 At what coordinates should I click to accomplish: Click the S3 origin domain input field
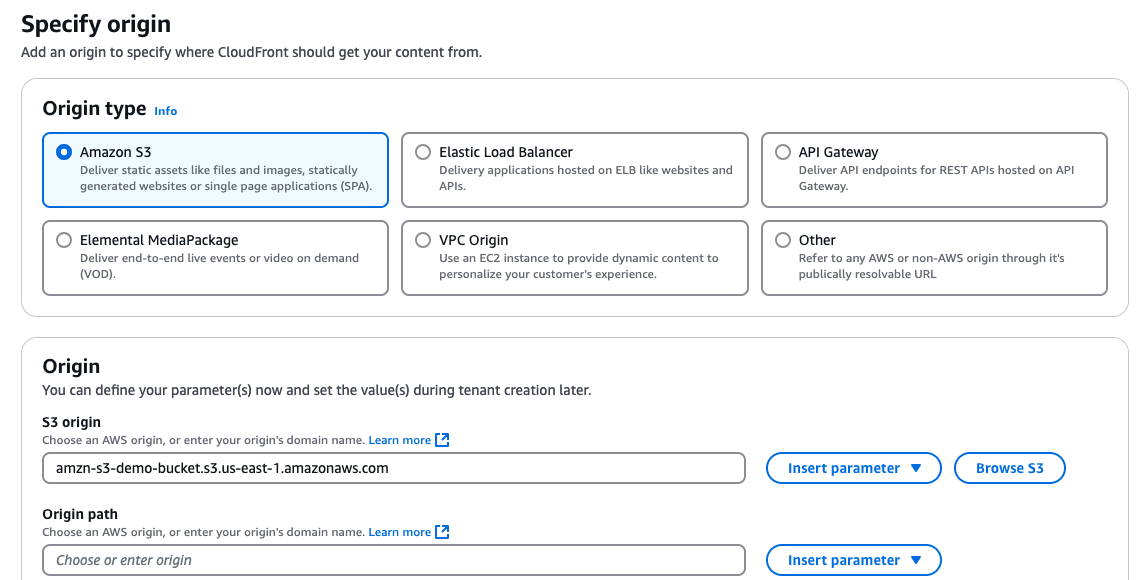pos(393,467)
